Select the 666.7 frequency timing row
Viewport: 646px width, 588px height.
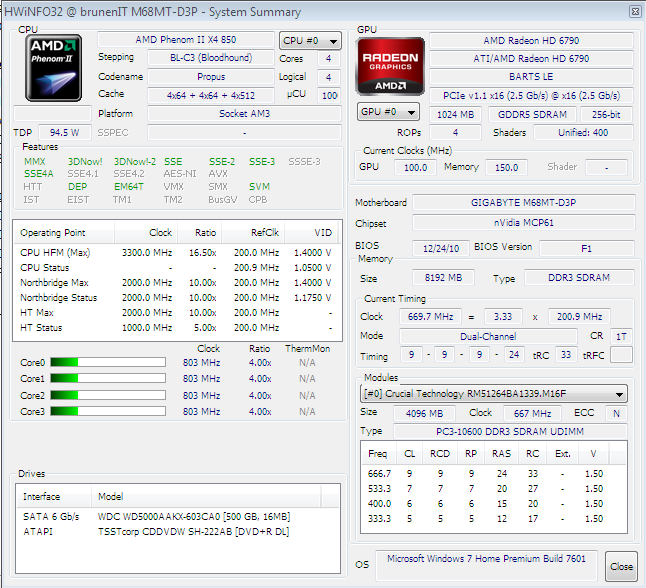point(494,474)
